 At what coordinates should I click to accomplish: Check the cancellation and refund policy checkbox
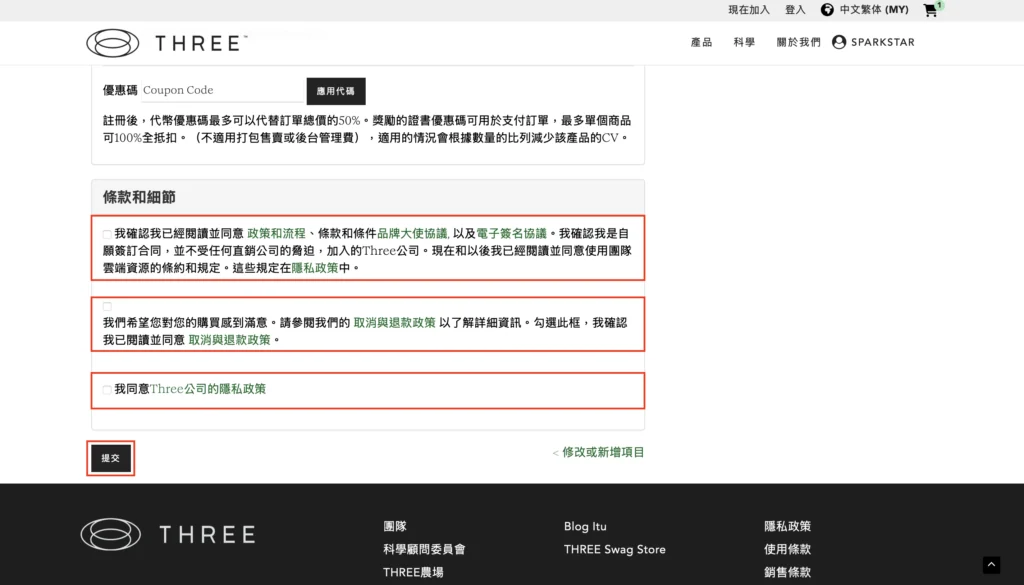(x=107, y=306)
